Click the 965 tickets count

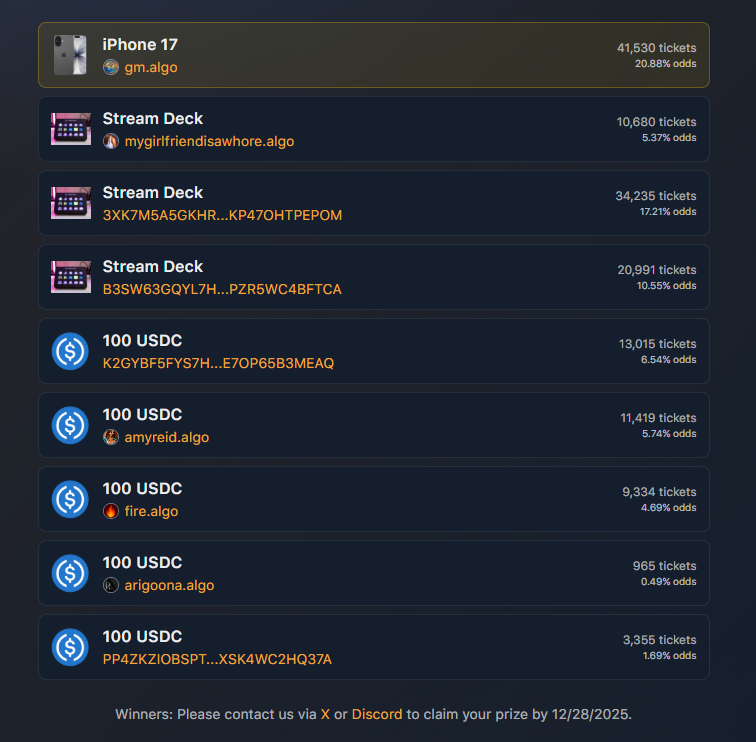point(664,566)
